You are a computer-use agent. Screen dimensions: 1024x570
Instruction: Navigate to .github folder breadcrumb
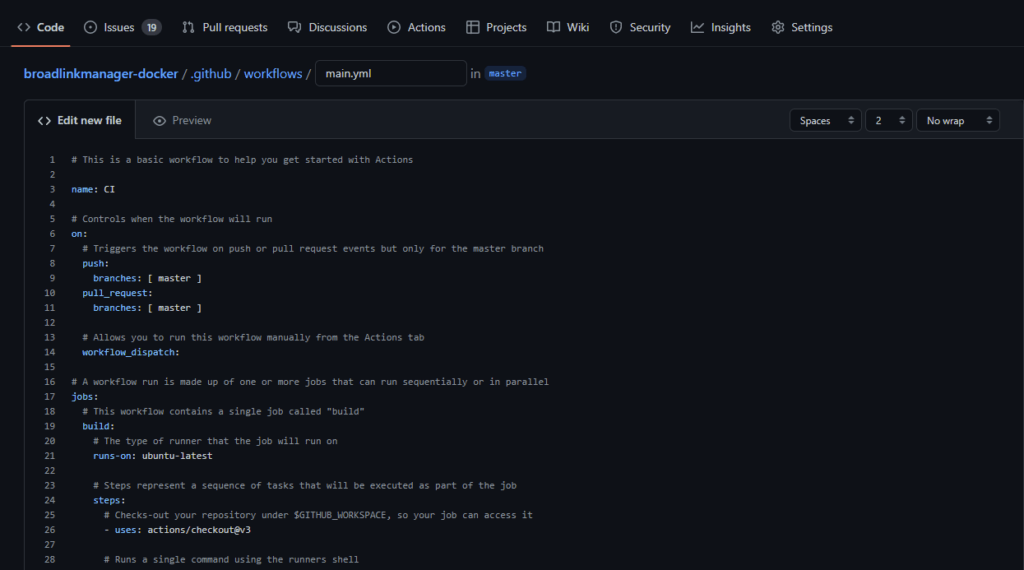pyautogui.click(x=211, y=74)
